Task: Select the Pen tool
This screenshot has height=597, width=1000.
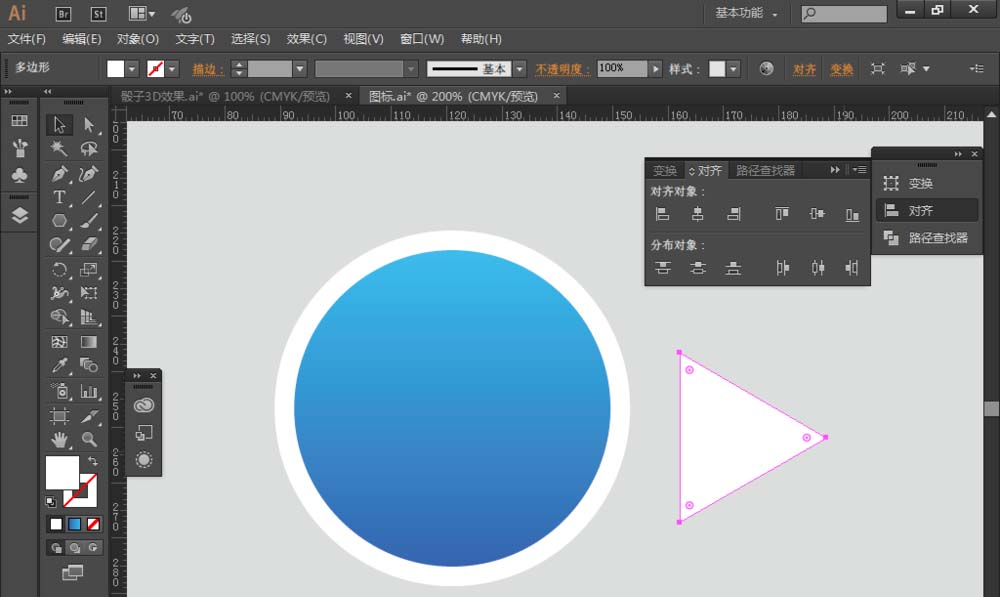Action: point(59,173)
